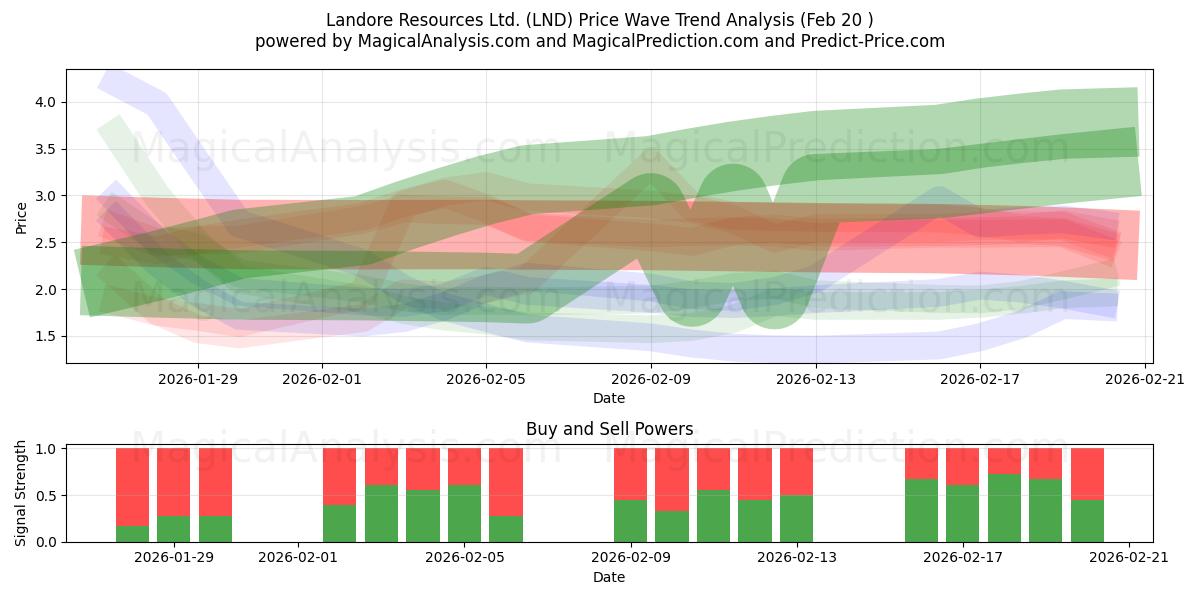Click the 4.0 price axis tick label
Screen dimensions: 1200x600
coord(48,102)
